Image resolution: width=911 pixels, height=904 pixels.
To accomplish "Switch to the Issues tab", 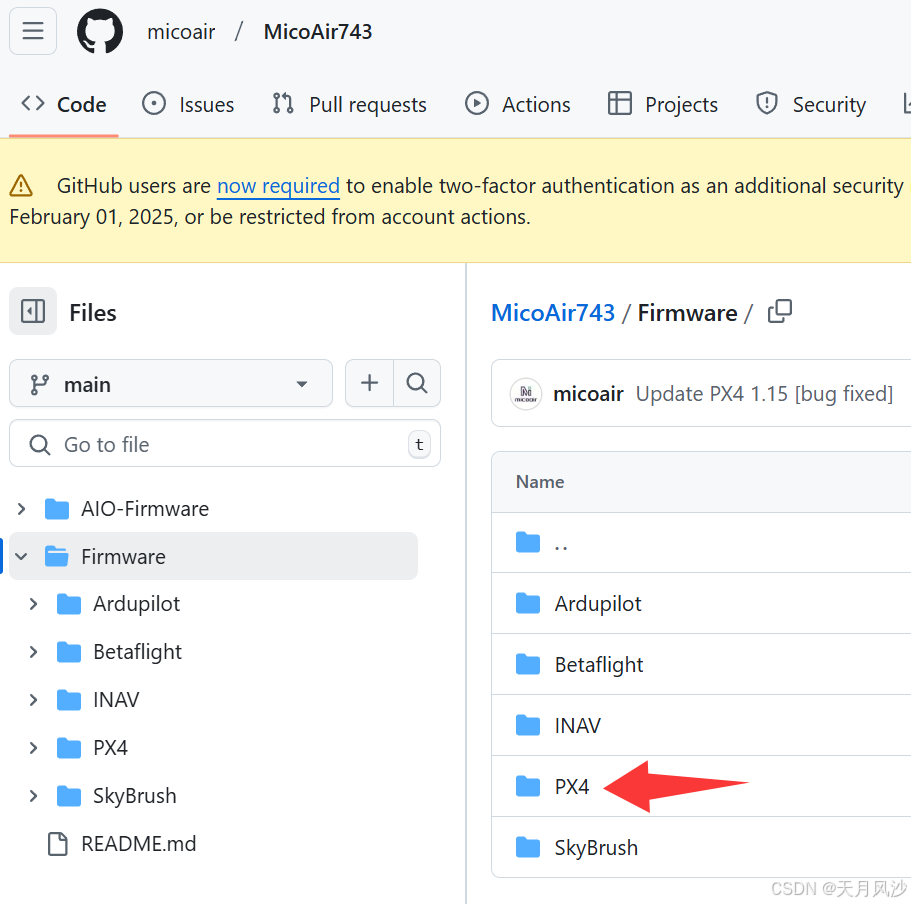I will (x=188, y=105).
